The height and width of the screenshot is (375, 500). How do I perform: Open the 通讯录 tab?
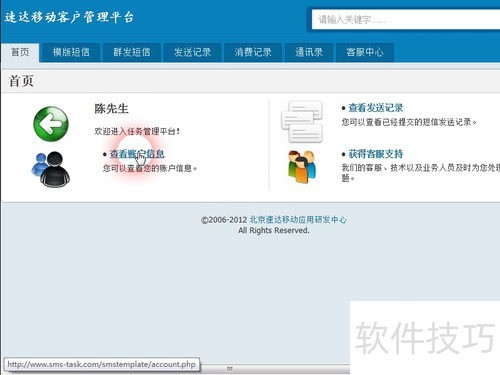point(309,52)
